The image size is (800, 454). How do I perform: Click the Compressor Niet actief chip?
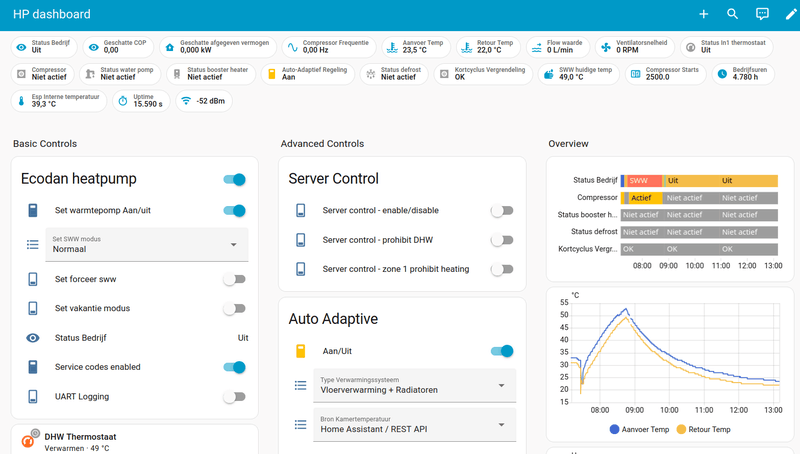point(42,74)
